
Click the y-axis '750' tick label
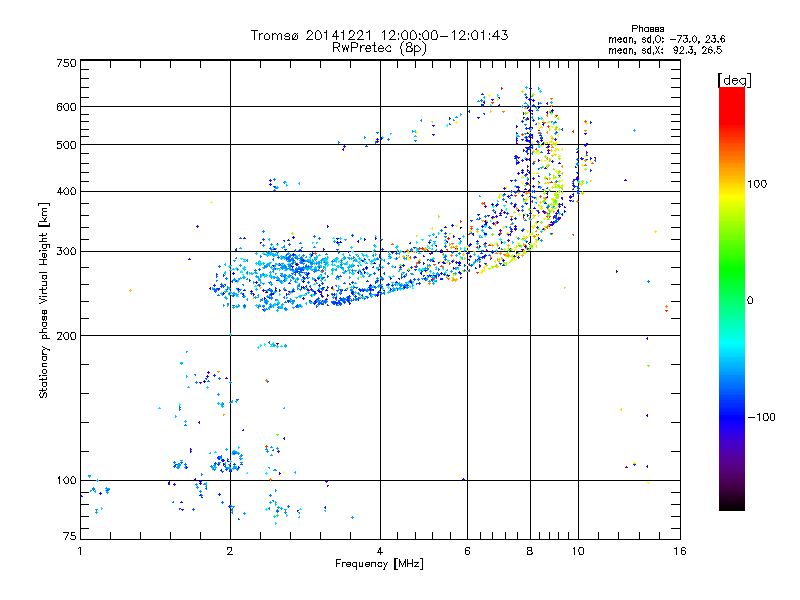pos(66,63)
